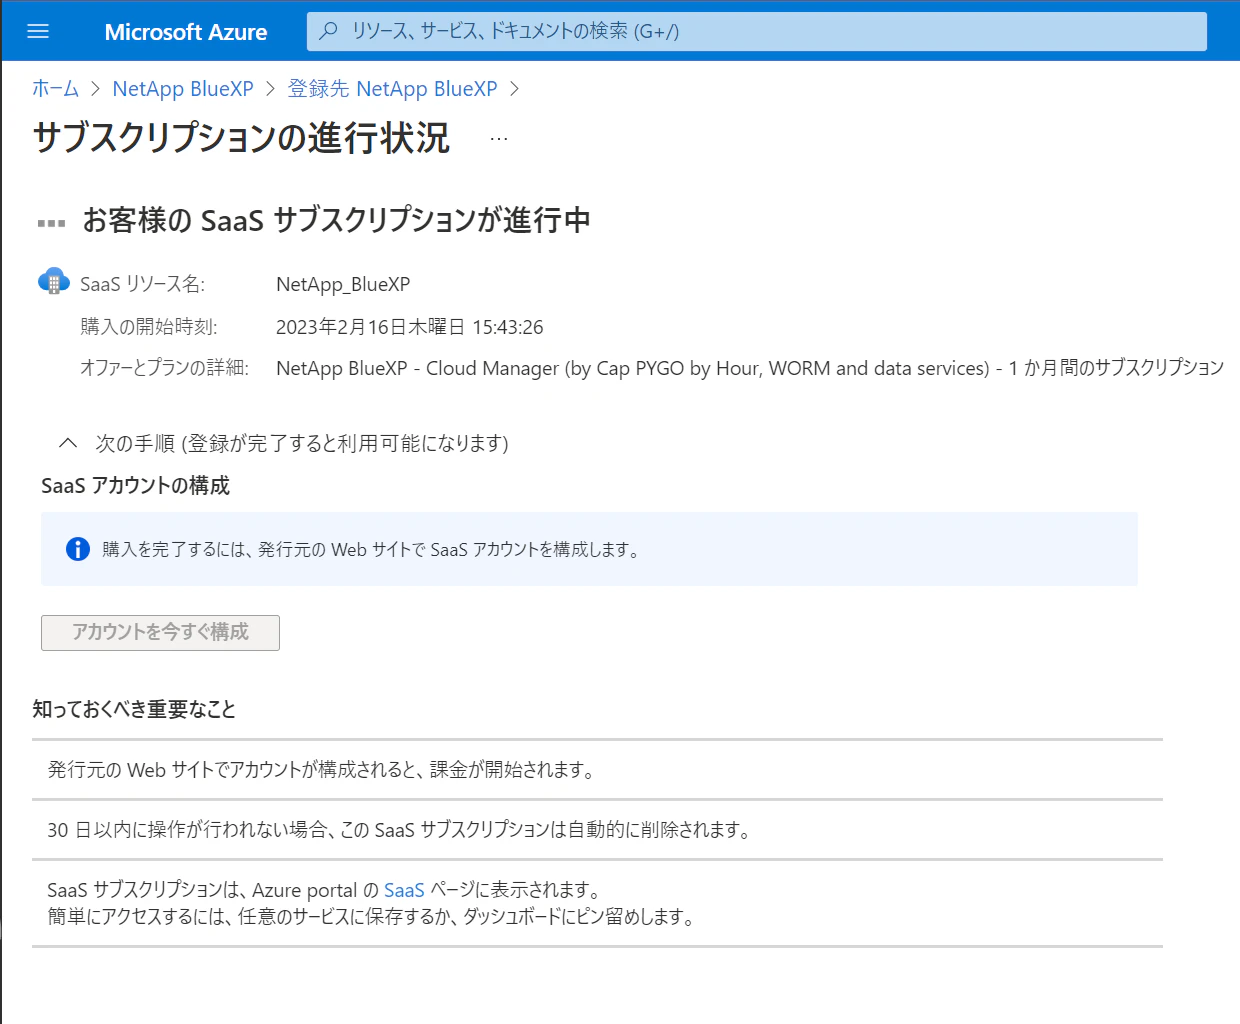Image resolution: width=1240 pixels, height=1024 pixels.
Task: Open the ellipsis menu beside page title
Action: click(x=499, y=139)
